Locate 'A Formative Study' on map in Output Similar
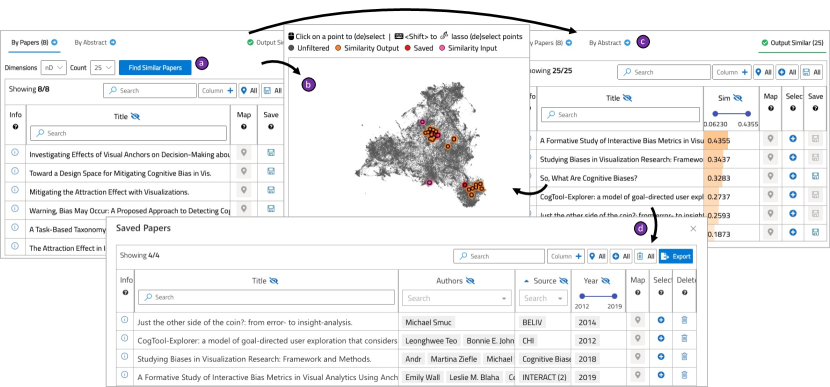 [771, 139]
